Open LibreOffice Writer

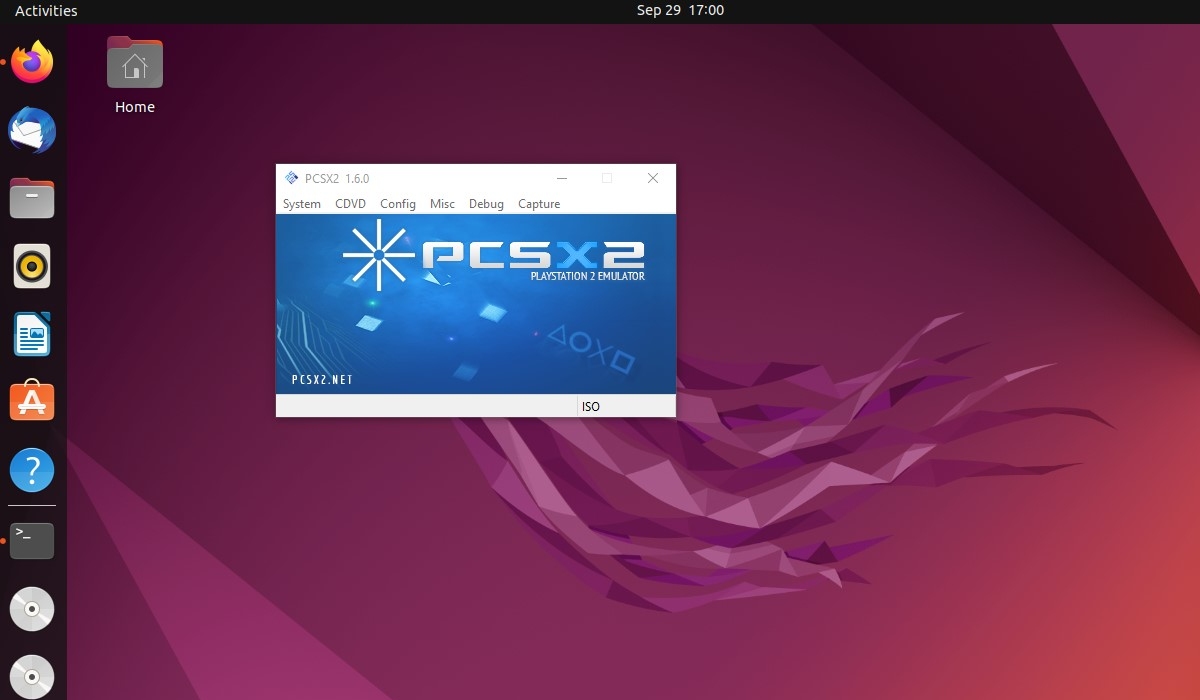click(32, 334)
